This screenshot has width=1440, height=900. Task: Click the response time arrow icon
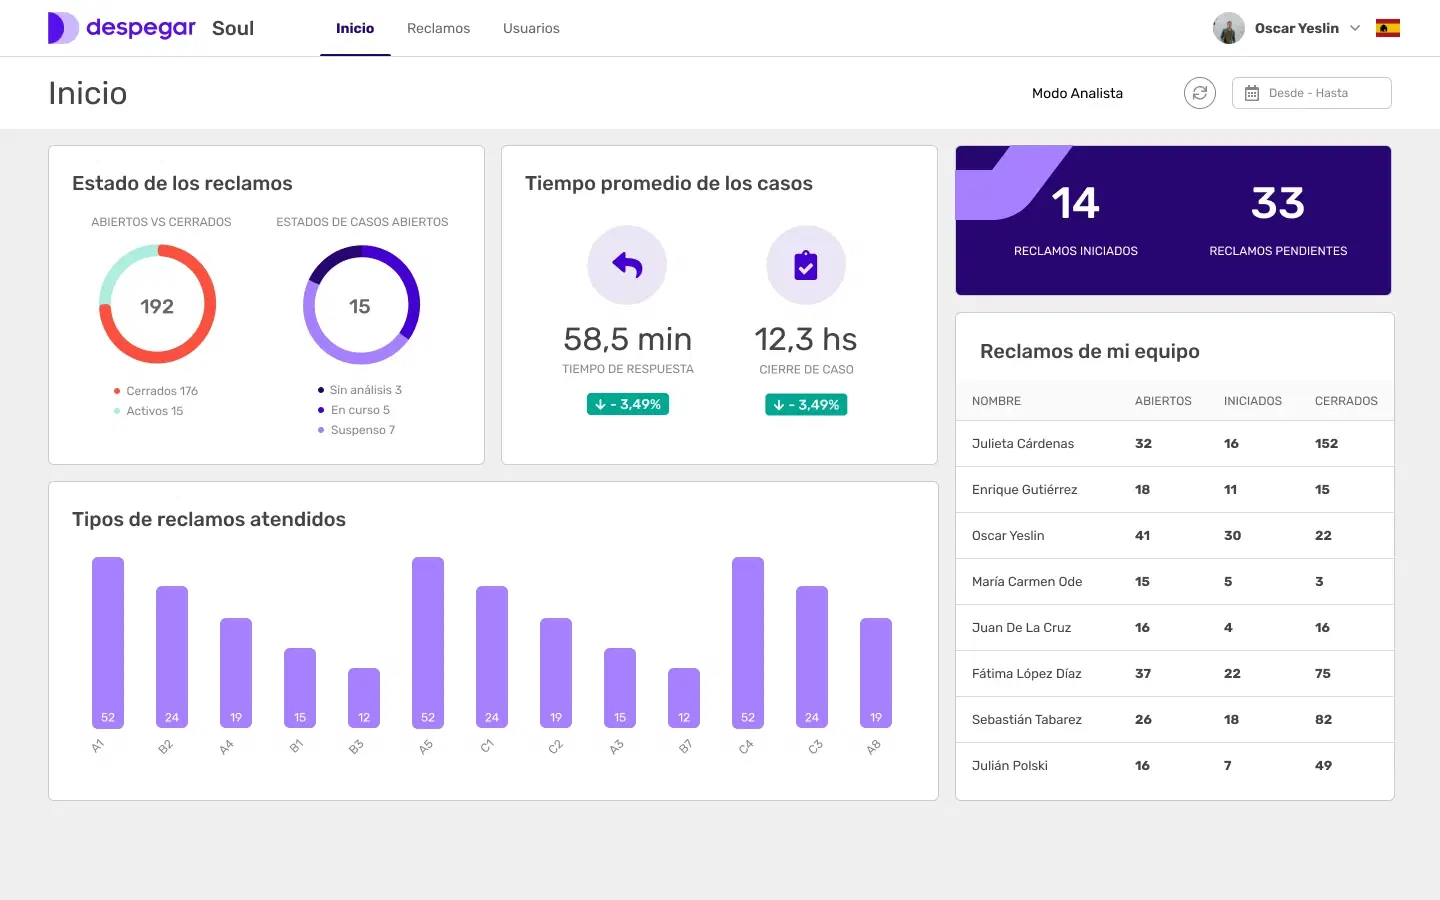coord(627,265)
